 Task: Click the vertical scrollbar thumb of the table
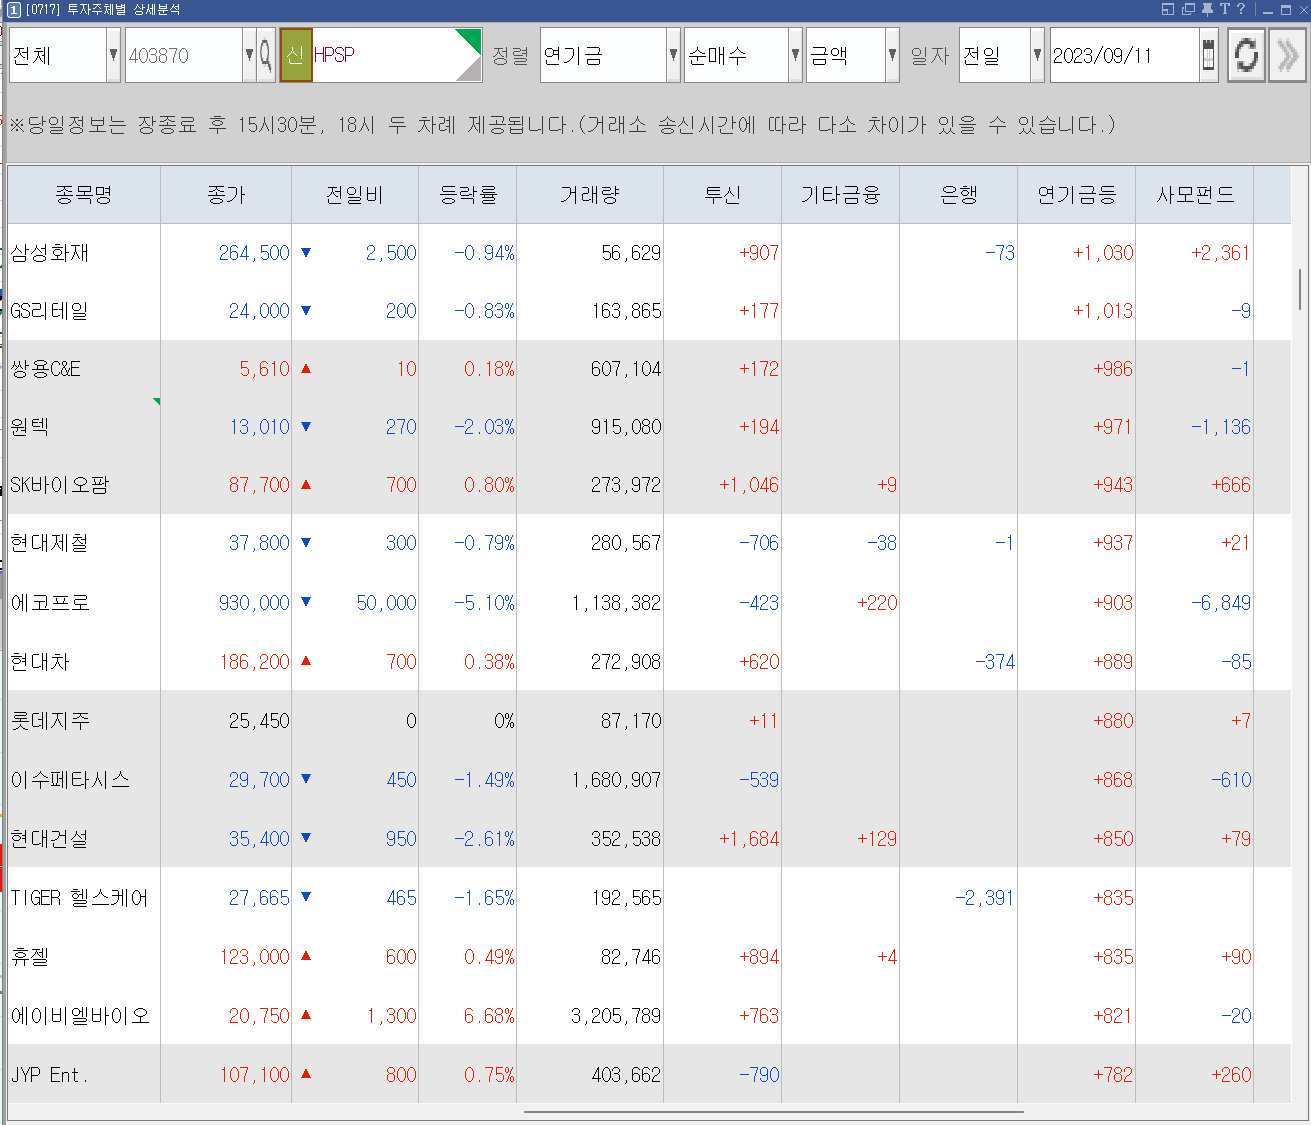point(1300,290)
